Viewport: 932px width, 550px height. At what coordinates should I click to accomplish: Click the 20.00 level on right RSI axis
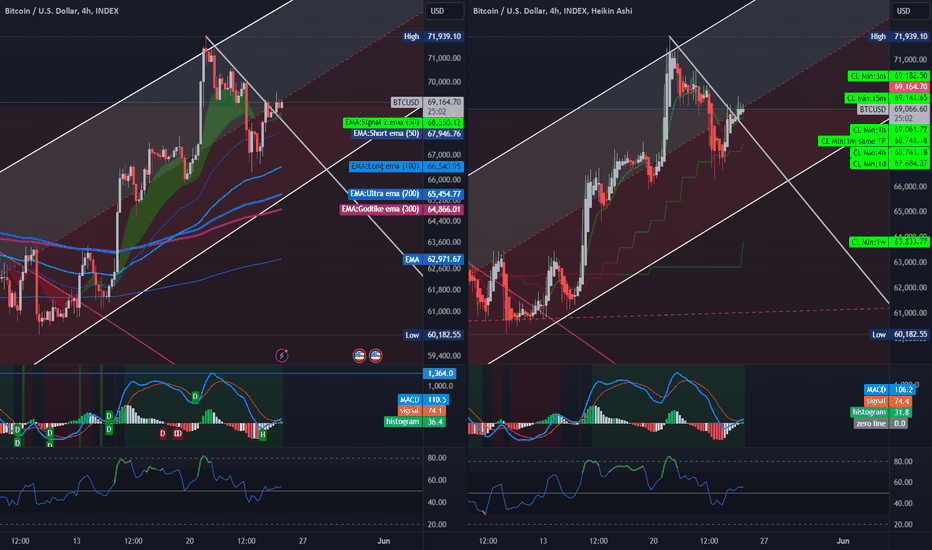pos(903,524)
